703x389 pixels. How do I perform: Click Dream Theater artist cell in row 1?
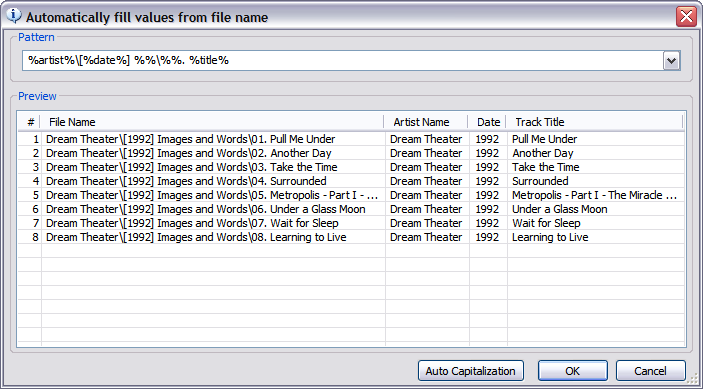click(426, 139)
